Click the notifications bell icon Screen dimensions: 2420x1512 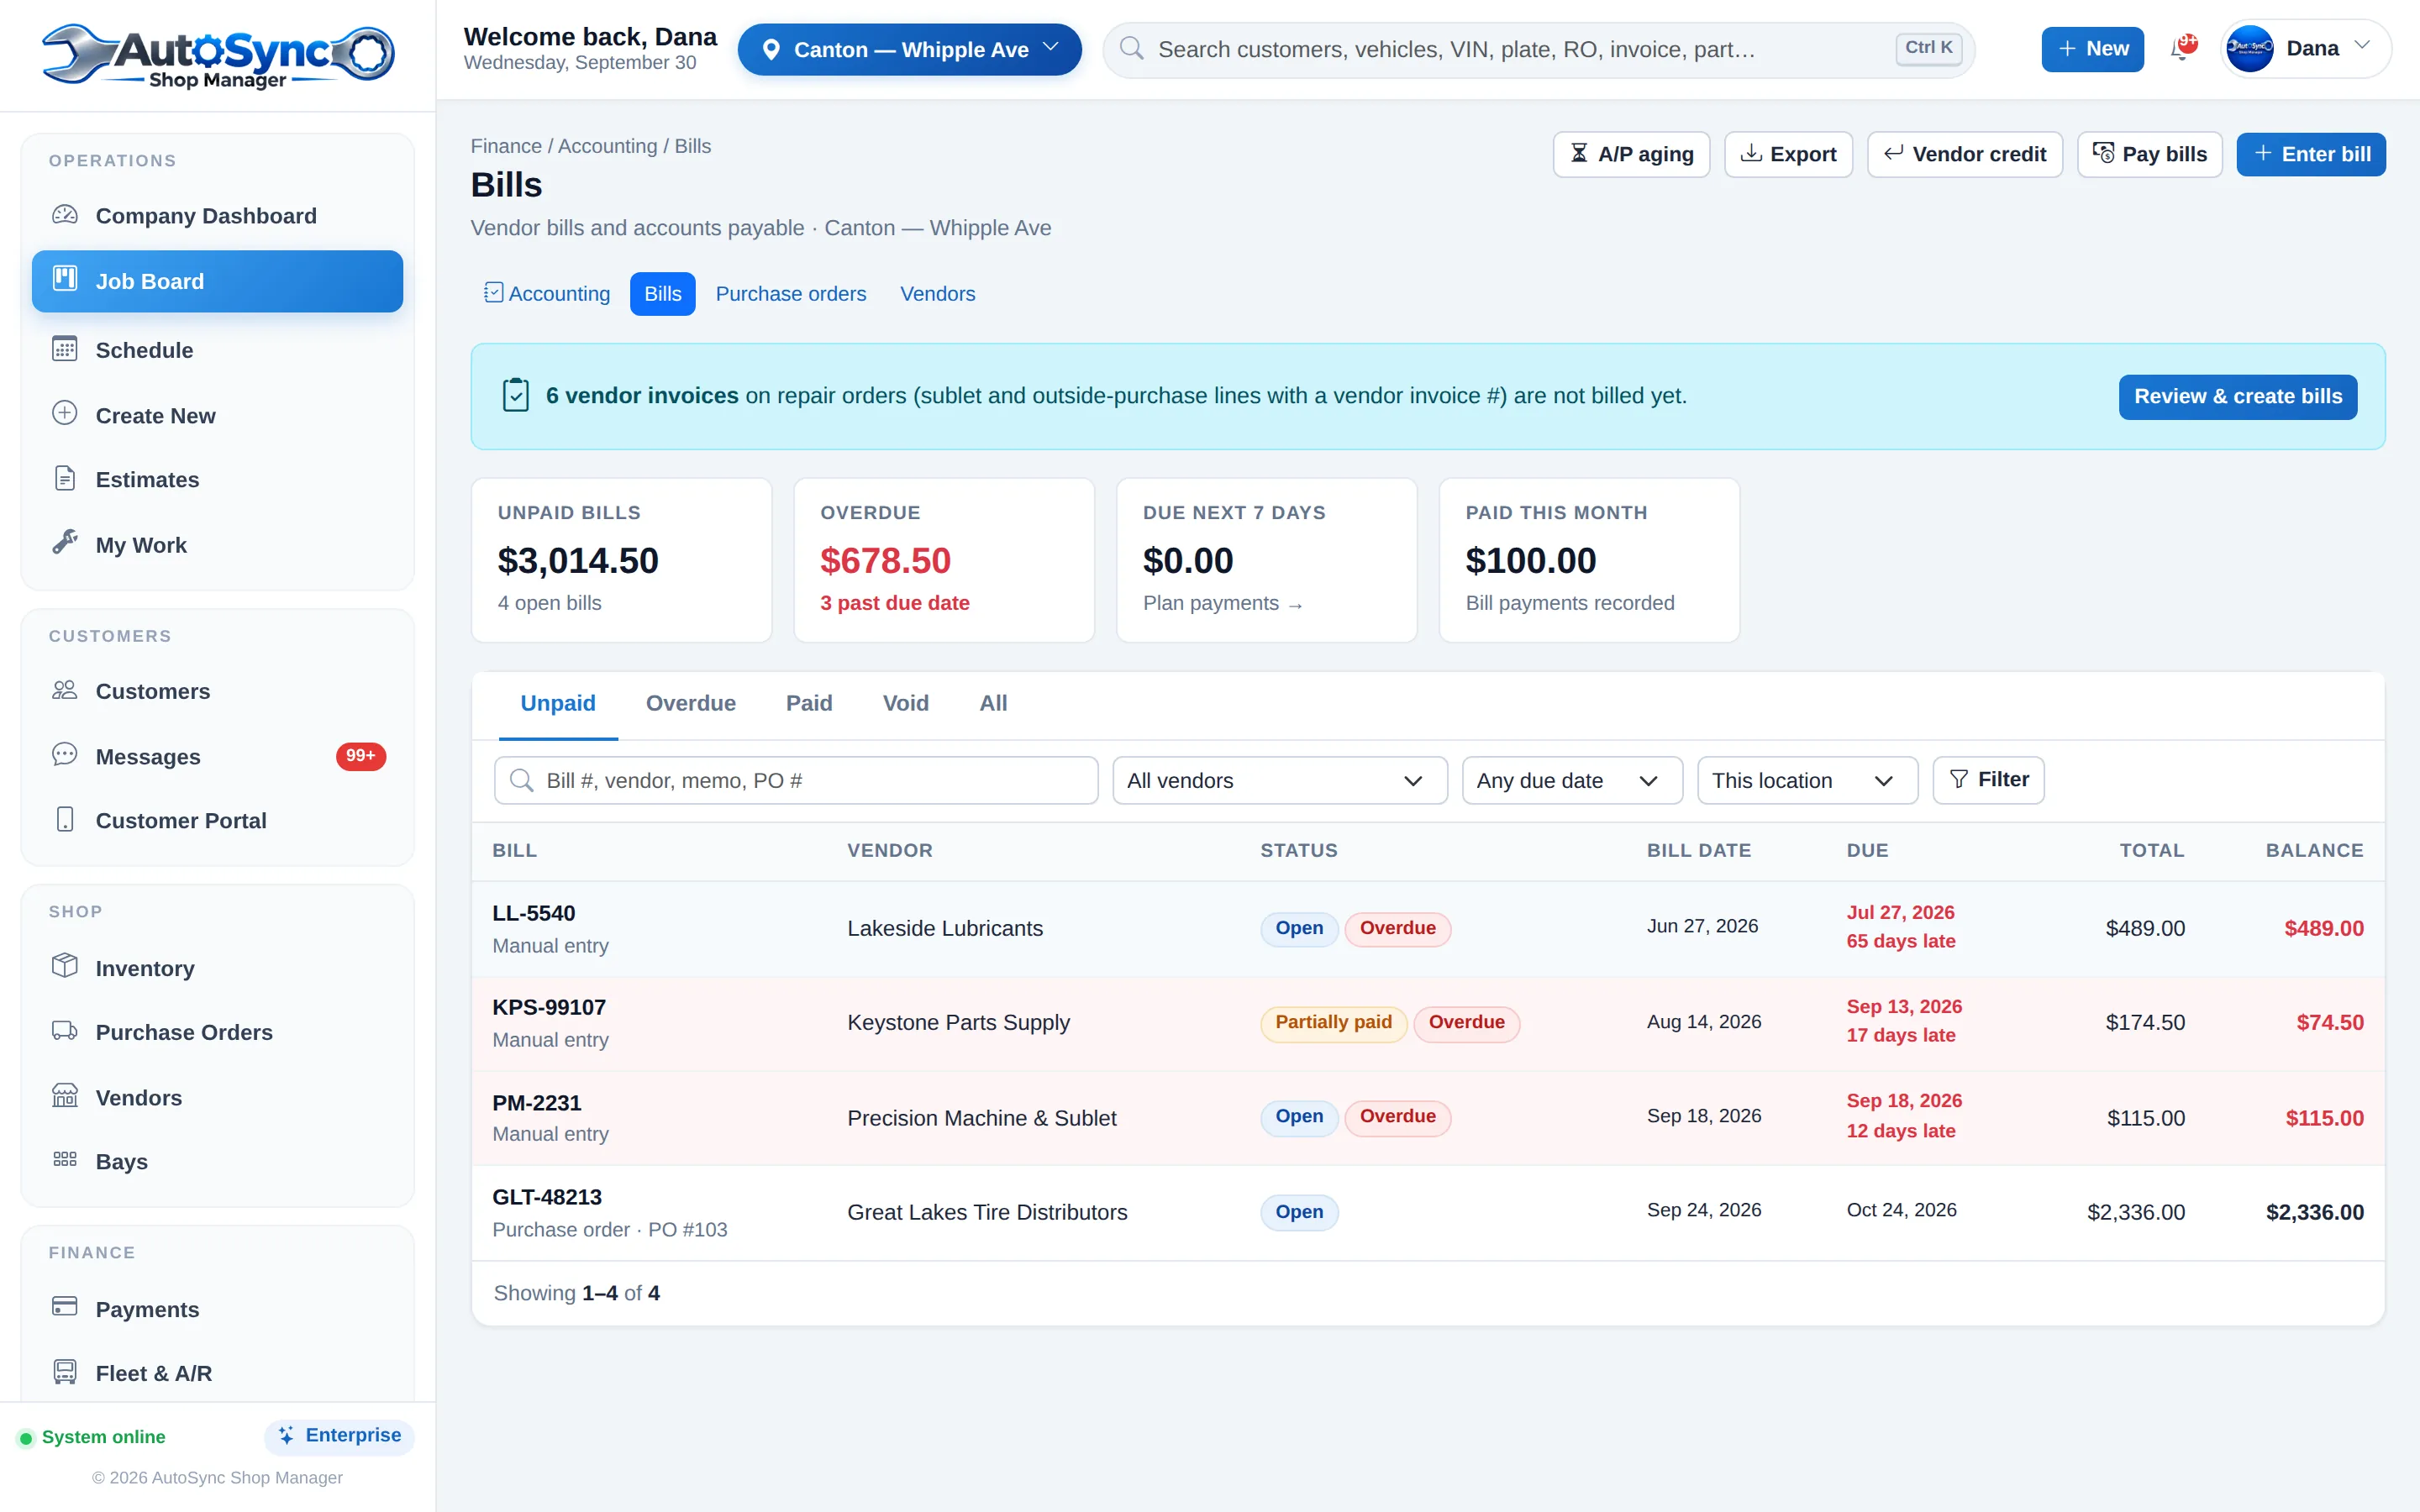pyautogui.click(x=2182, y=48)
